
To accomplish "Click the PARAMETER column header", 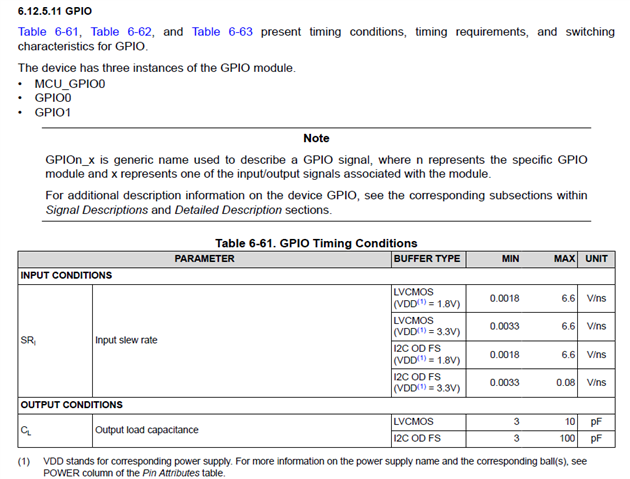I will tap(204, 259).
